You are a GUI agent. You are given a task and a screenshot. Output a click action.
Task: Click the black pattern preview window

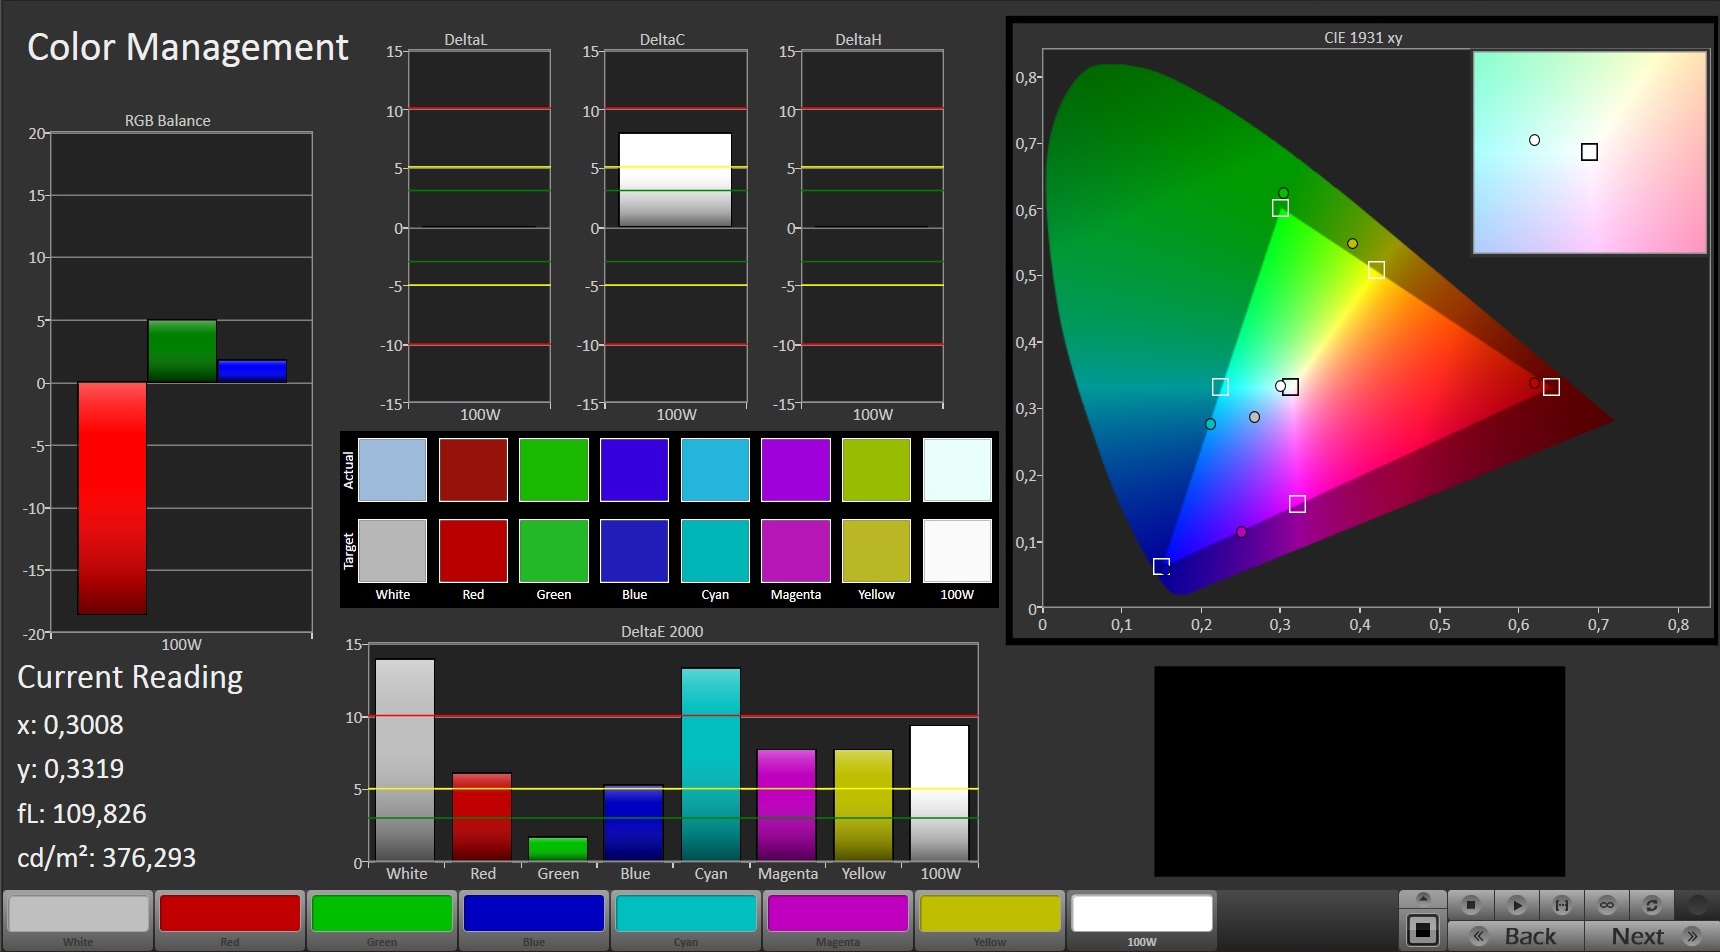pos(1359,771)
